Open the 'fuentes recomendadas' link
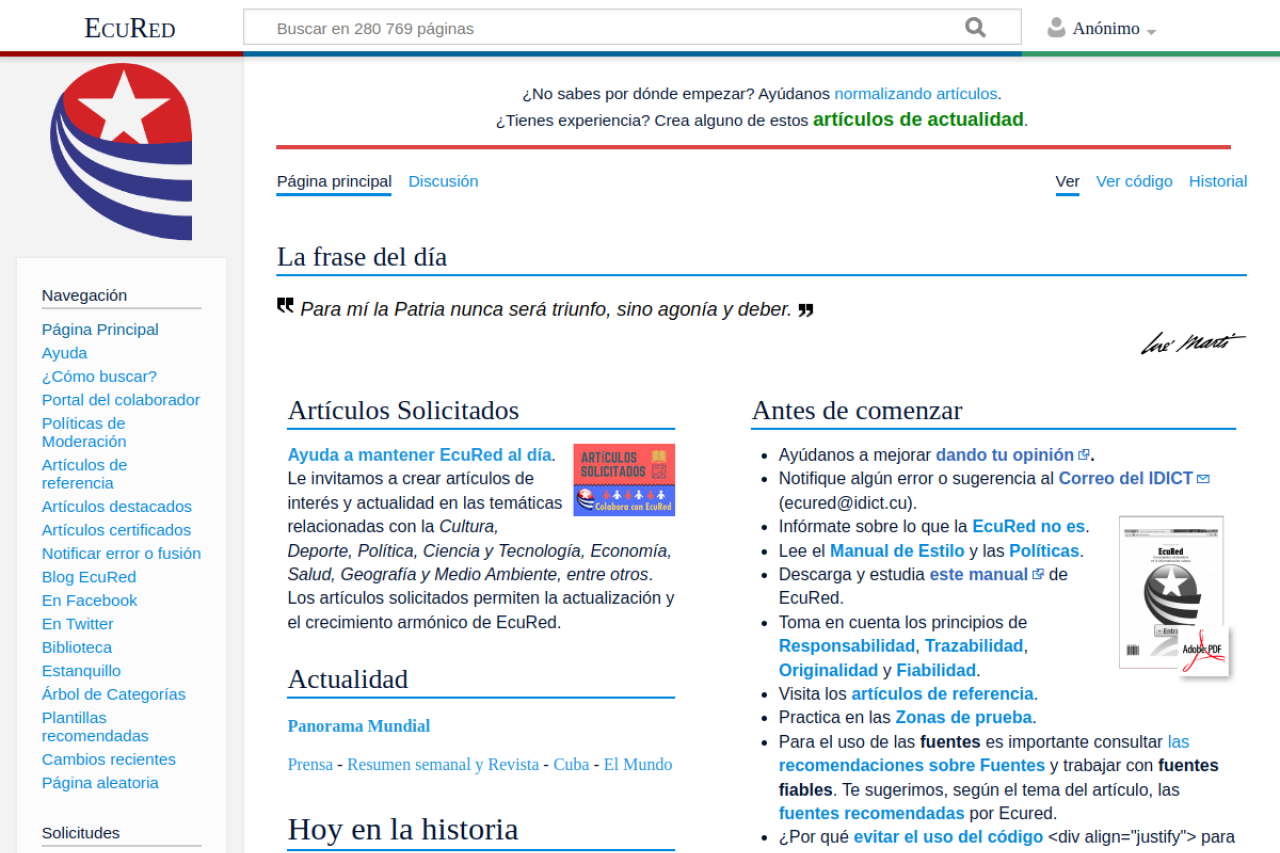This screenshot has width=1280, height=853. coord(872,814)
